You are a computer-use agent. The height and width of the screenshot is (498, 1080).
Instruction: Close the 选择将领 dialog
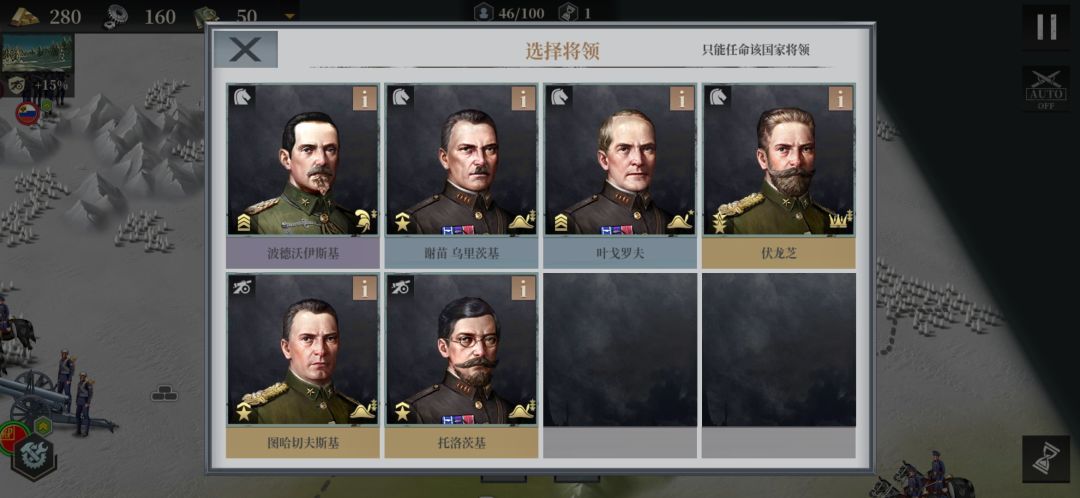245,49
